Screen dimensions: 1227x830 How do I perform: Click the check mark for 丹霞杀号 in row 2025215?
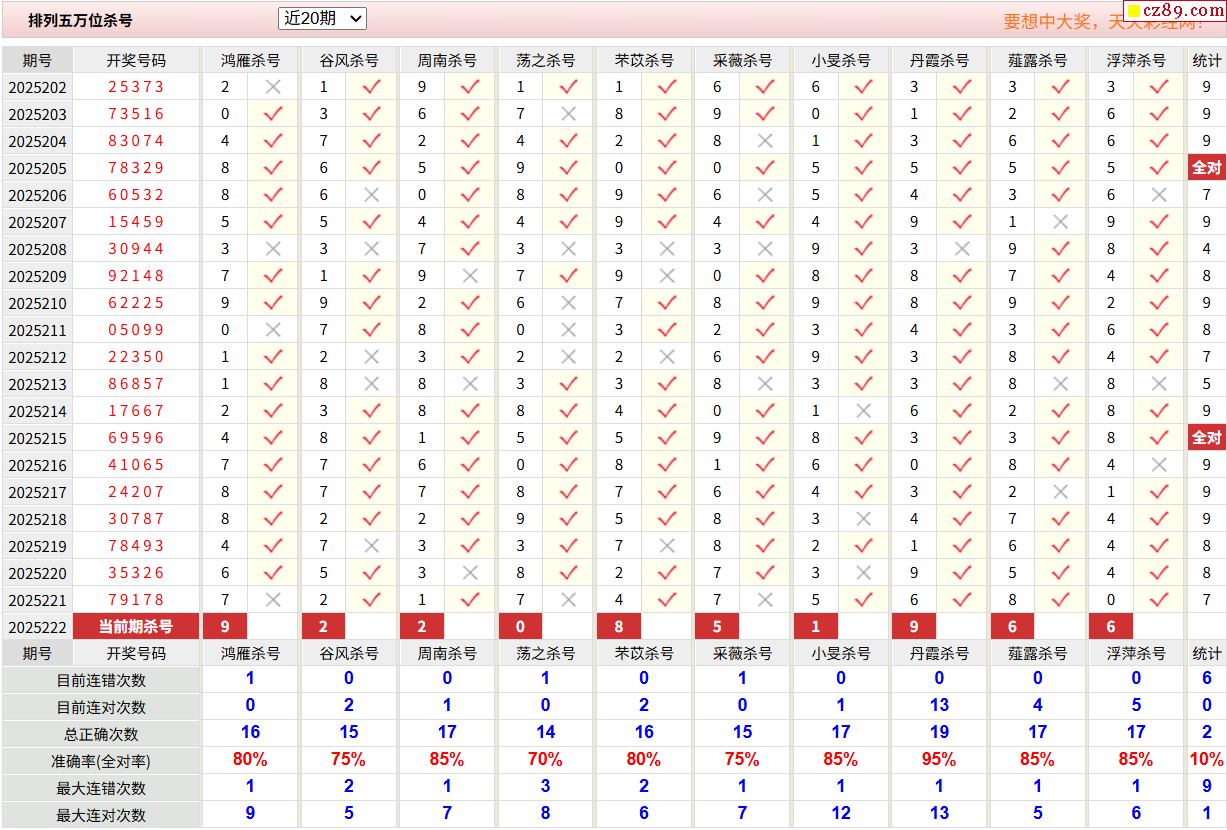[x=963, y=438]
